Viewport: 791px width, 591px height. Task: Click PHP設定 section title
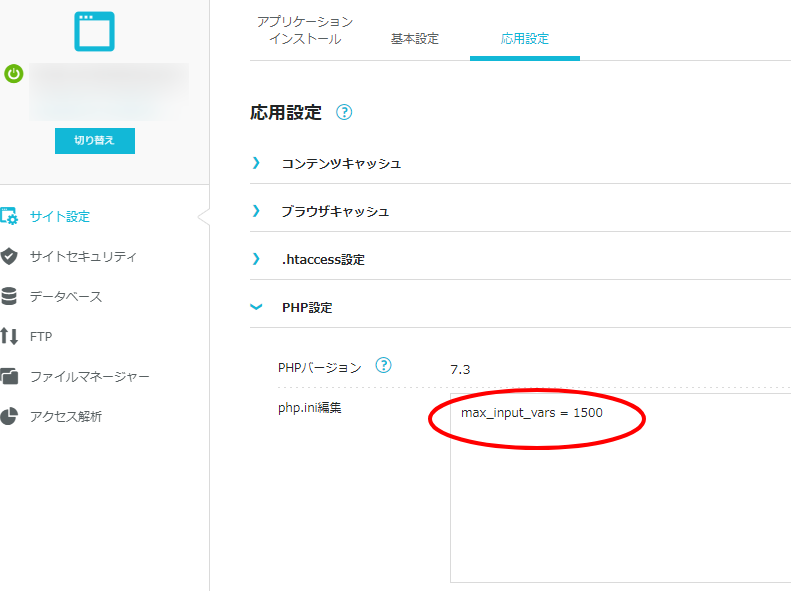307,308
